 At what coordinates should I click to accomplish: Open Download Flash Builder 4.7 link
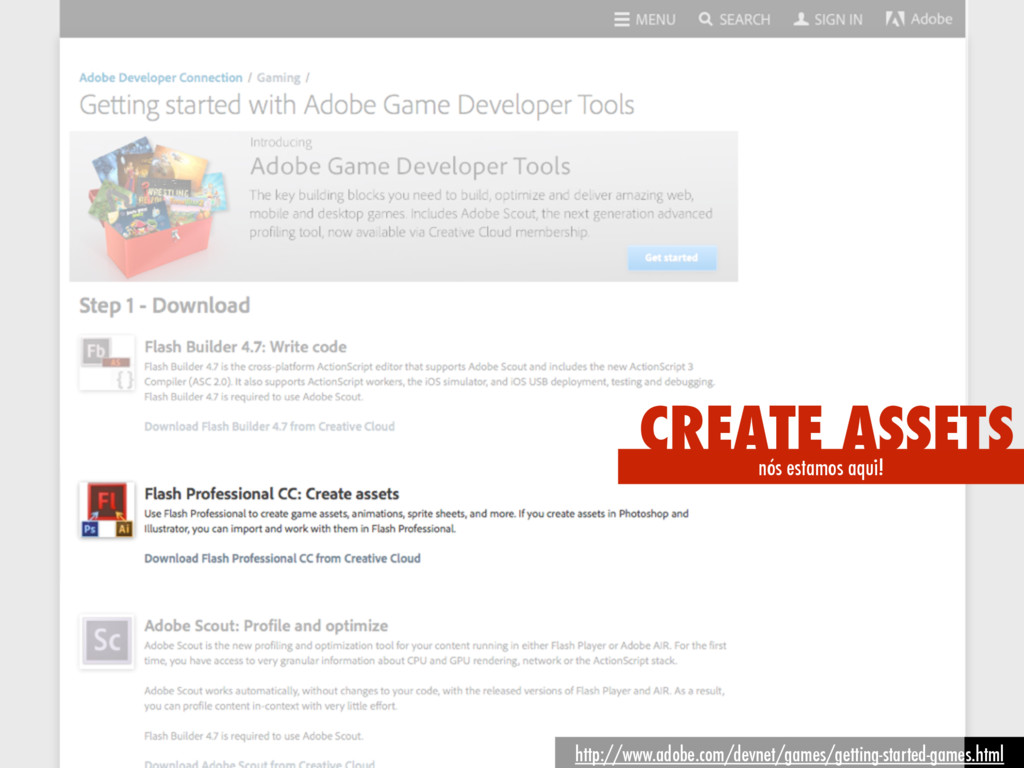pos(269,426)
